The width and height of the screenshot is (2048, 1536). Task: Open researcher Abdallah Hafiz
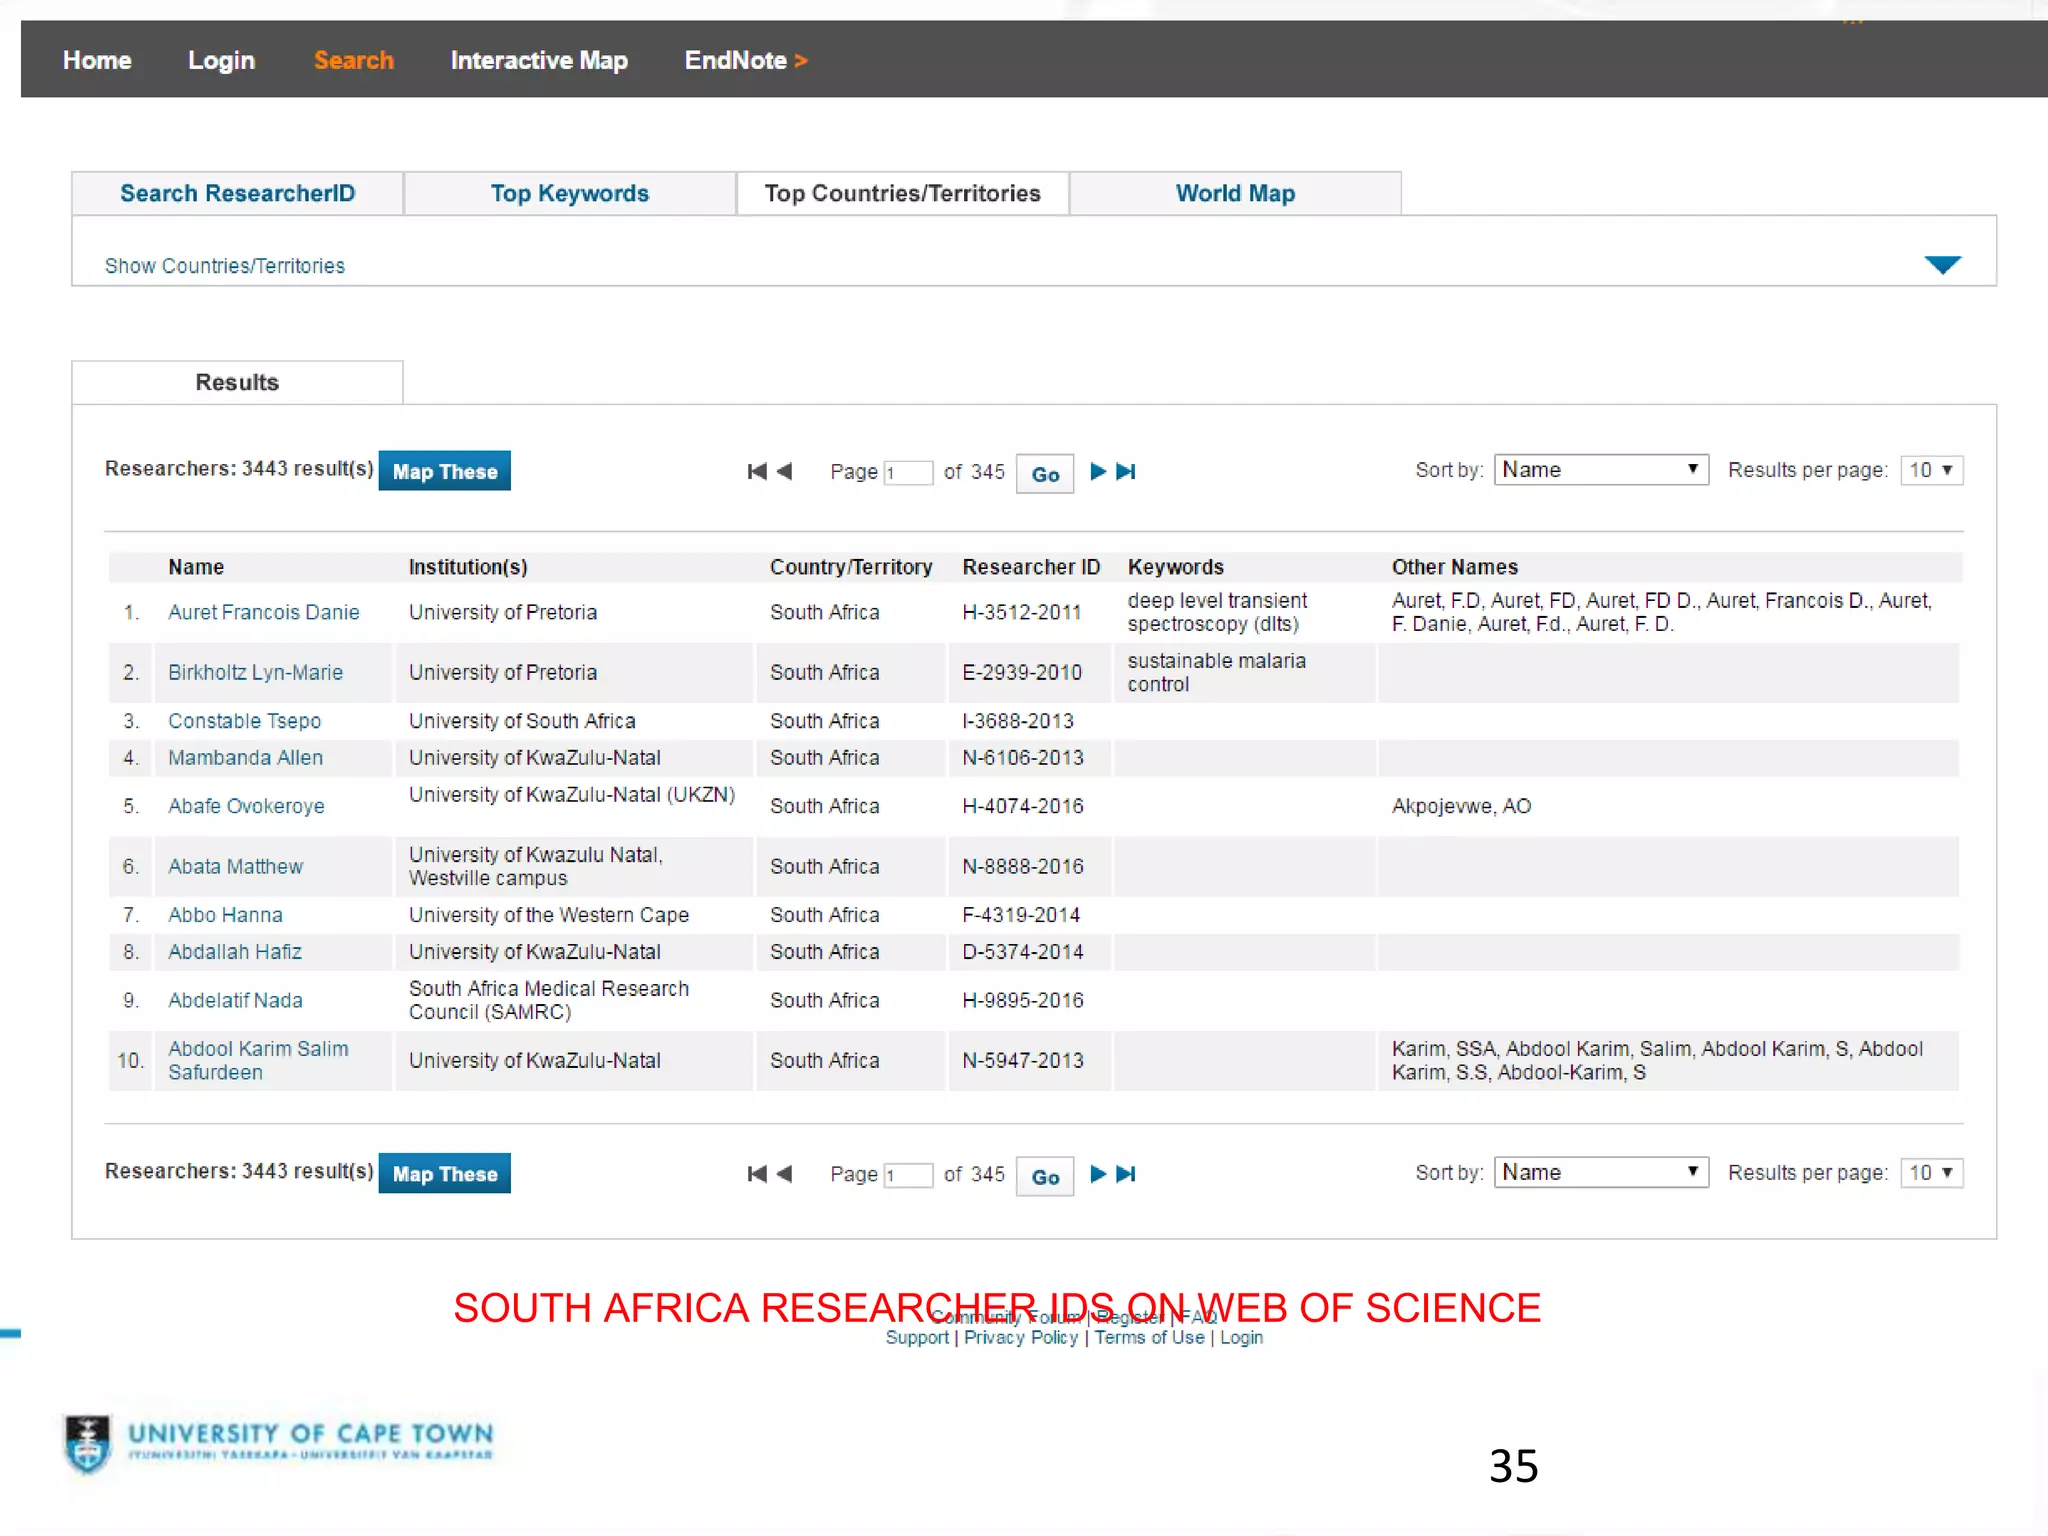(x=235, y=952)
